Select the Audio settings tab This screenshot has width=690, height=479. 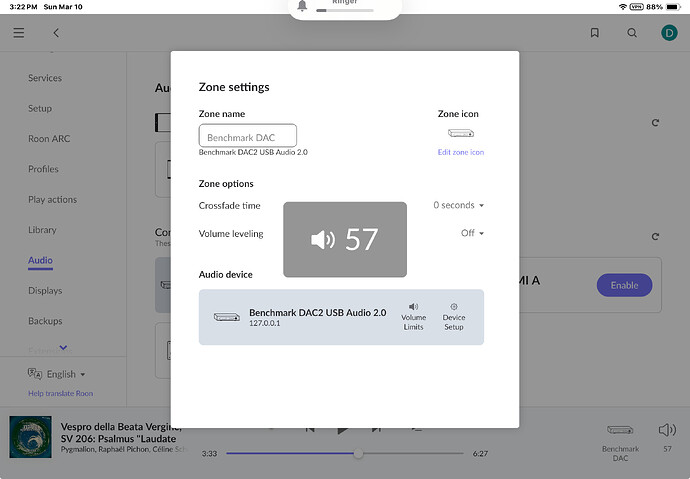(x=40, y=260)
